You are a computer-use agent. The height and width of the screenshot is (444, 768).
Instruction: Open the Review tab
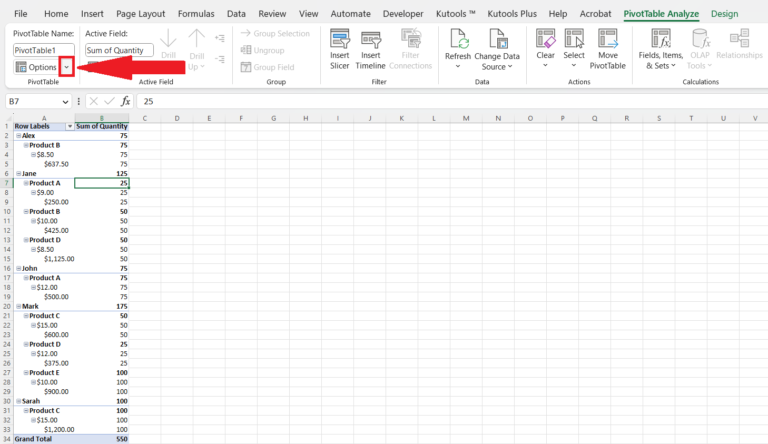[272, 14]
